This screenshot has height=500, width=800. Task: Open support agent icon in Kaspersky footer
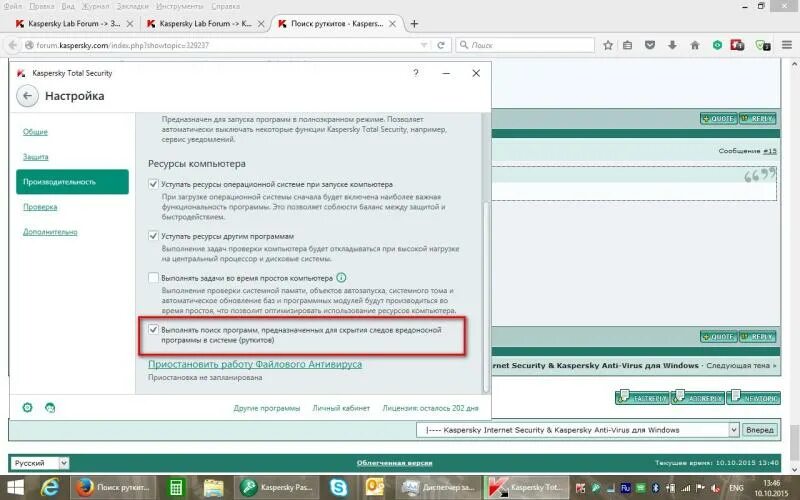[x=50, y=408]
